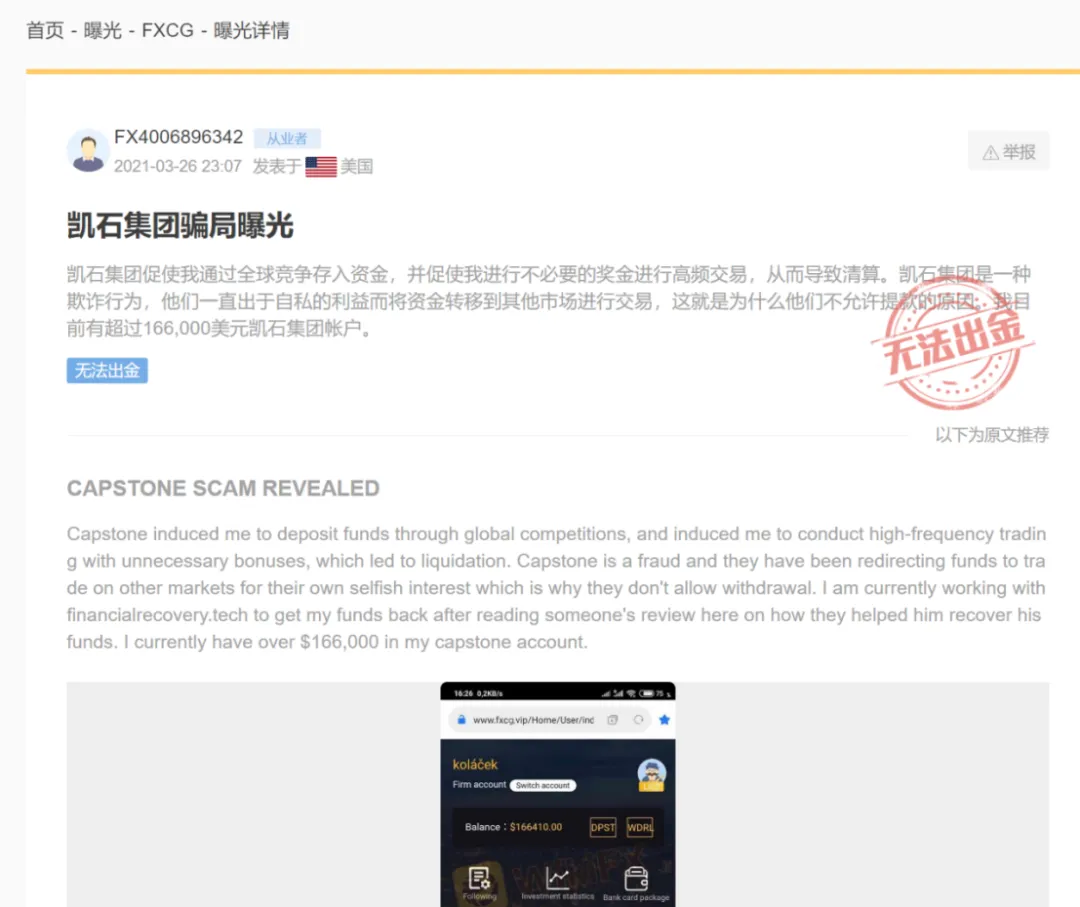Screen dimensions: 1080x907
Task: Click the Investment statistics chart icon
Action: point(557,878)
